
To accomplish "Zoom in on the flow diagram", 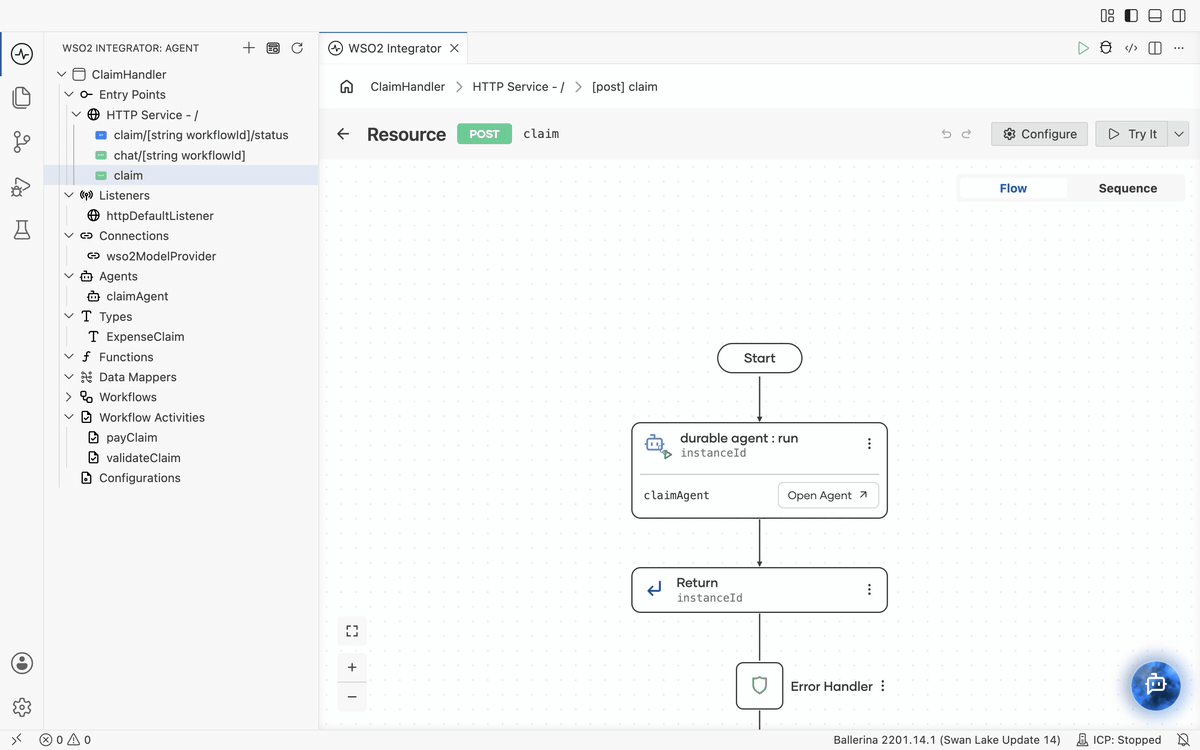I will 352,667.
